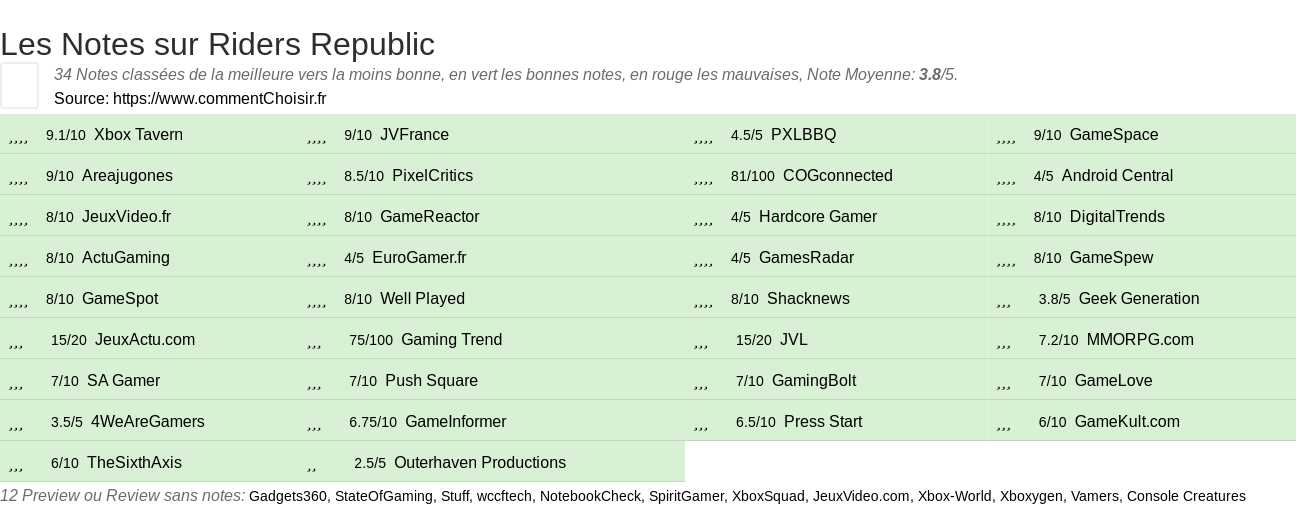Visit the Shacknews review
The height and width of the screenshot is (507, 1296).
[808, 299]
